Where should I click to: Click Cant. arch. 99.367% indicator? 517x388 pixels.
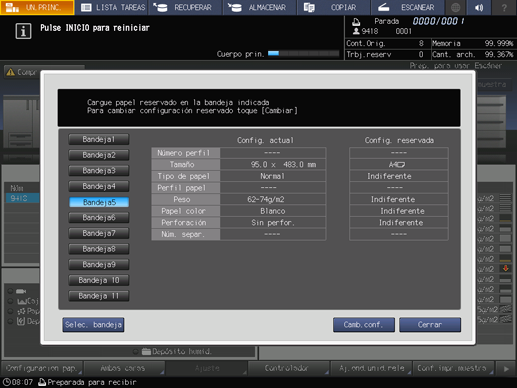(x=473, y=54)
